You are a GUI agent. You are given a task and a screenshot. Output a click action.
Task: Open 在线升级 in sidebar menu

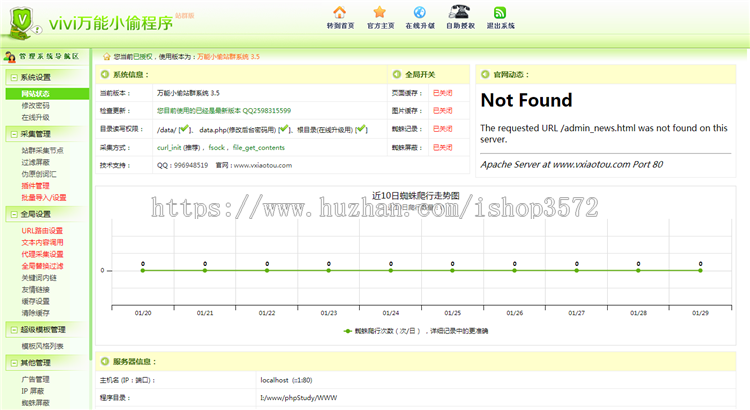[35, 117]
